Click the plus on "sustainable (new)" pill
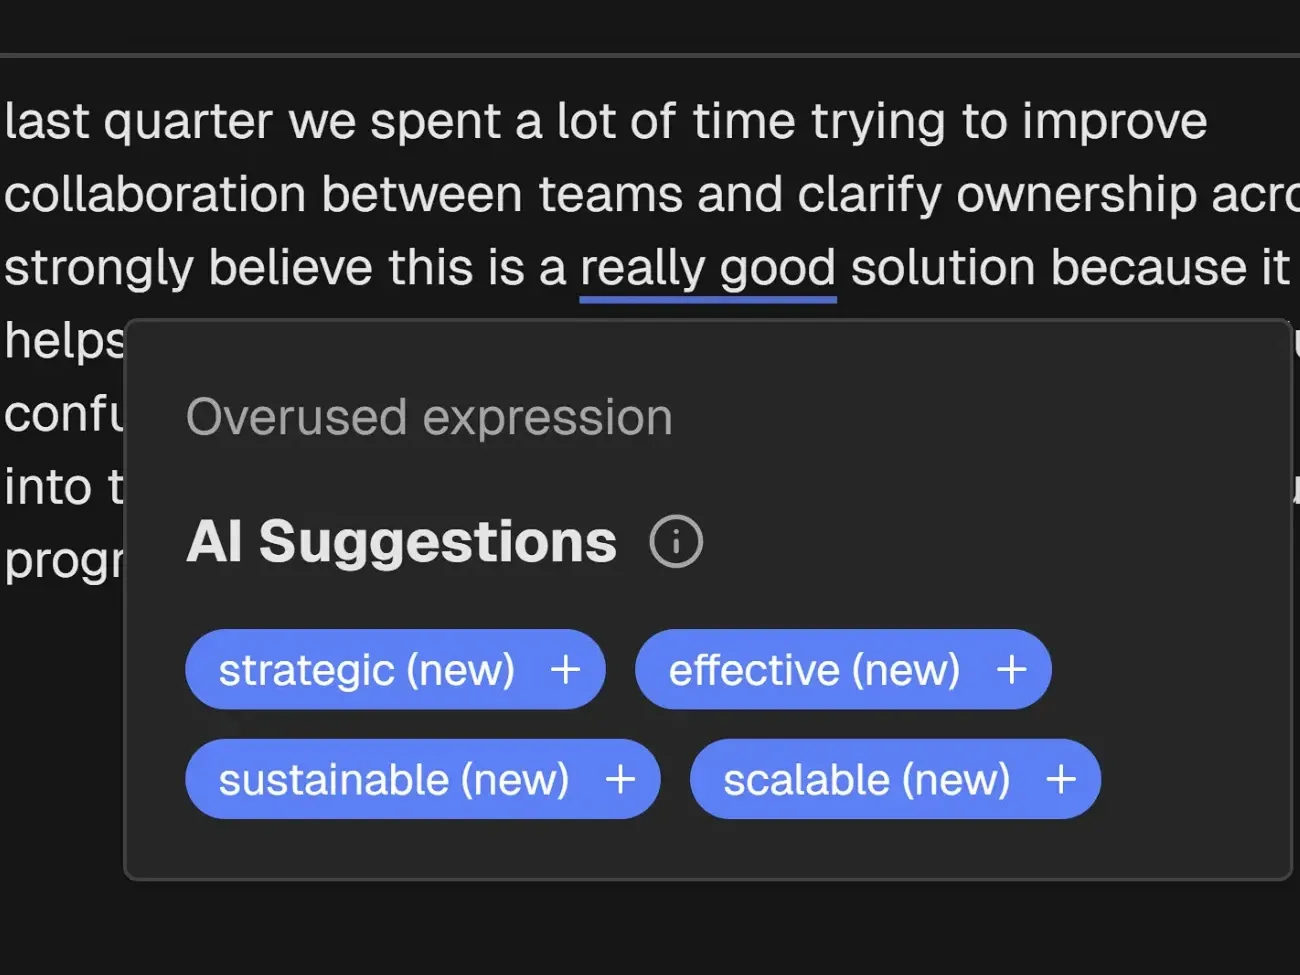 pyautogui.click(x=622, y=779)
